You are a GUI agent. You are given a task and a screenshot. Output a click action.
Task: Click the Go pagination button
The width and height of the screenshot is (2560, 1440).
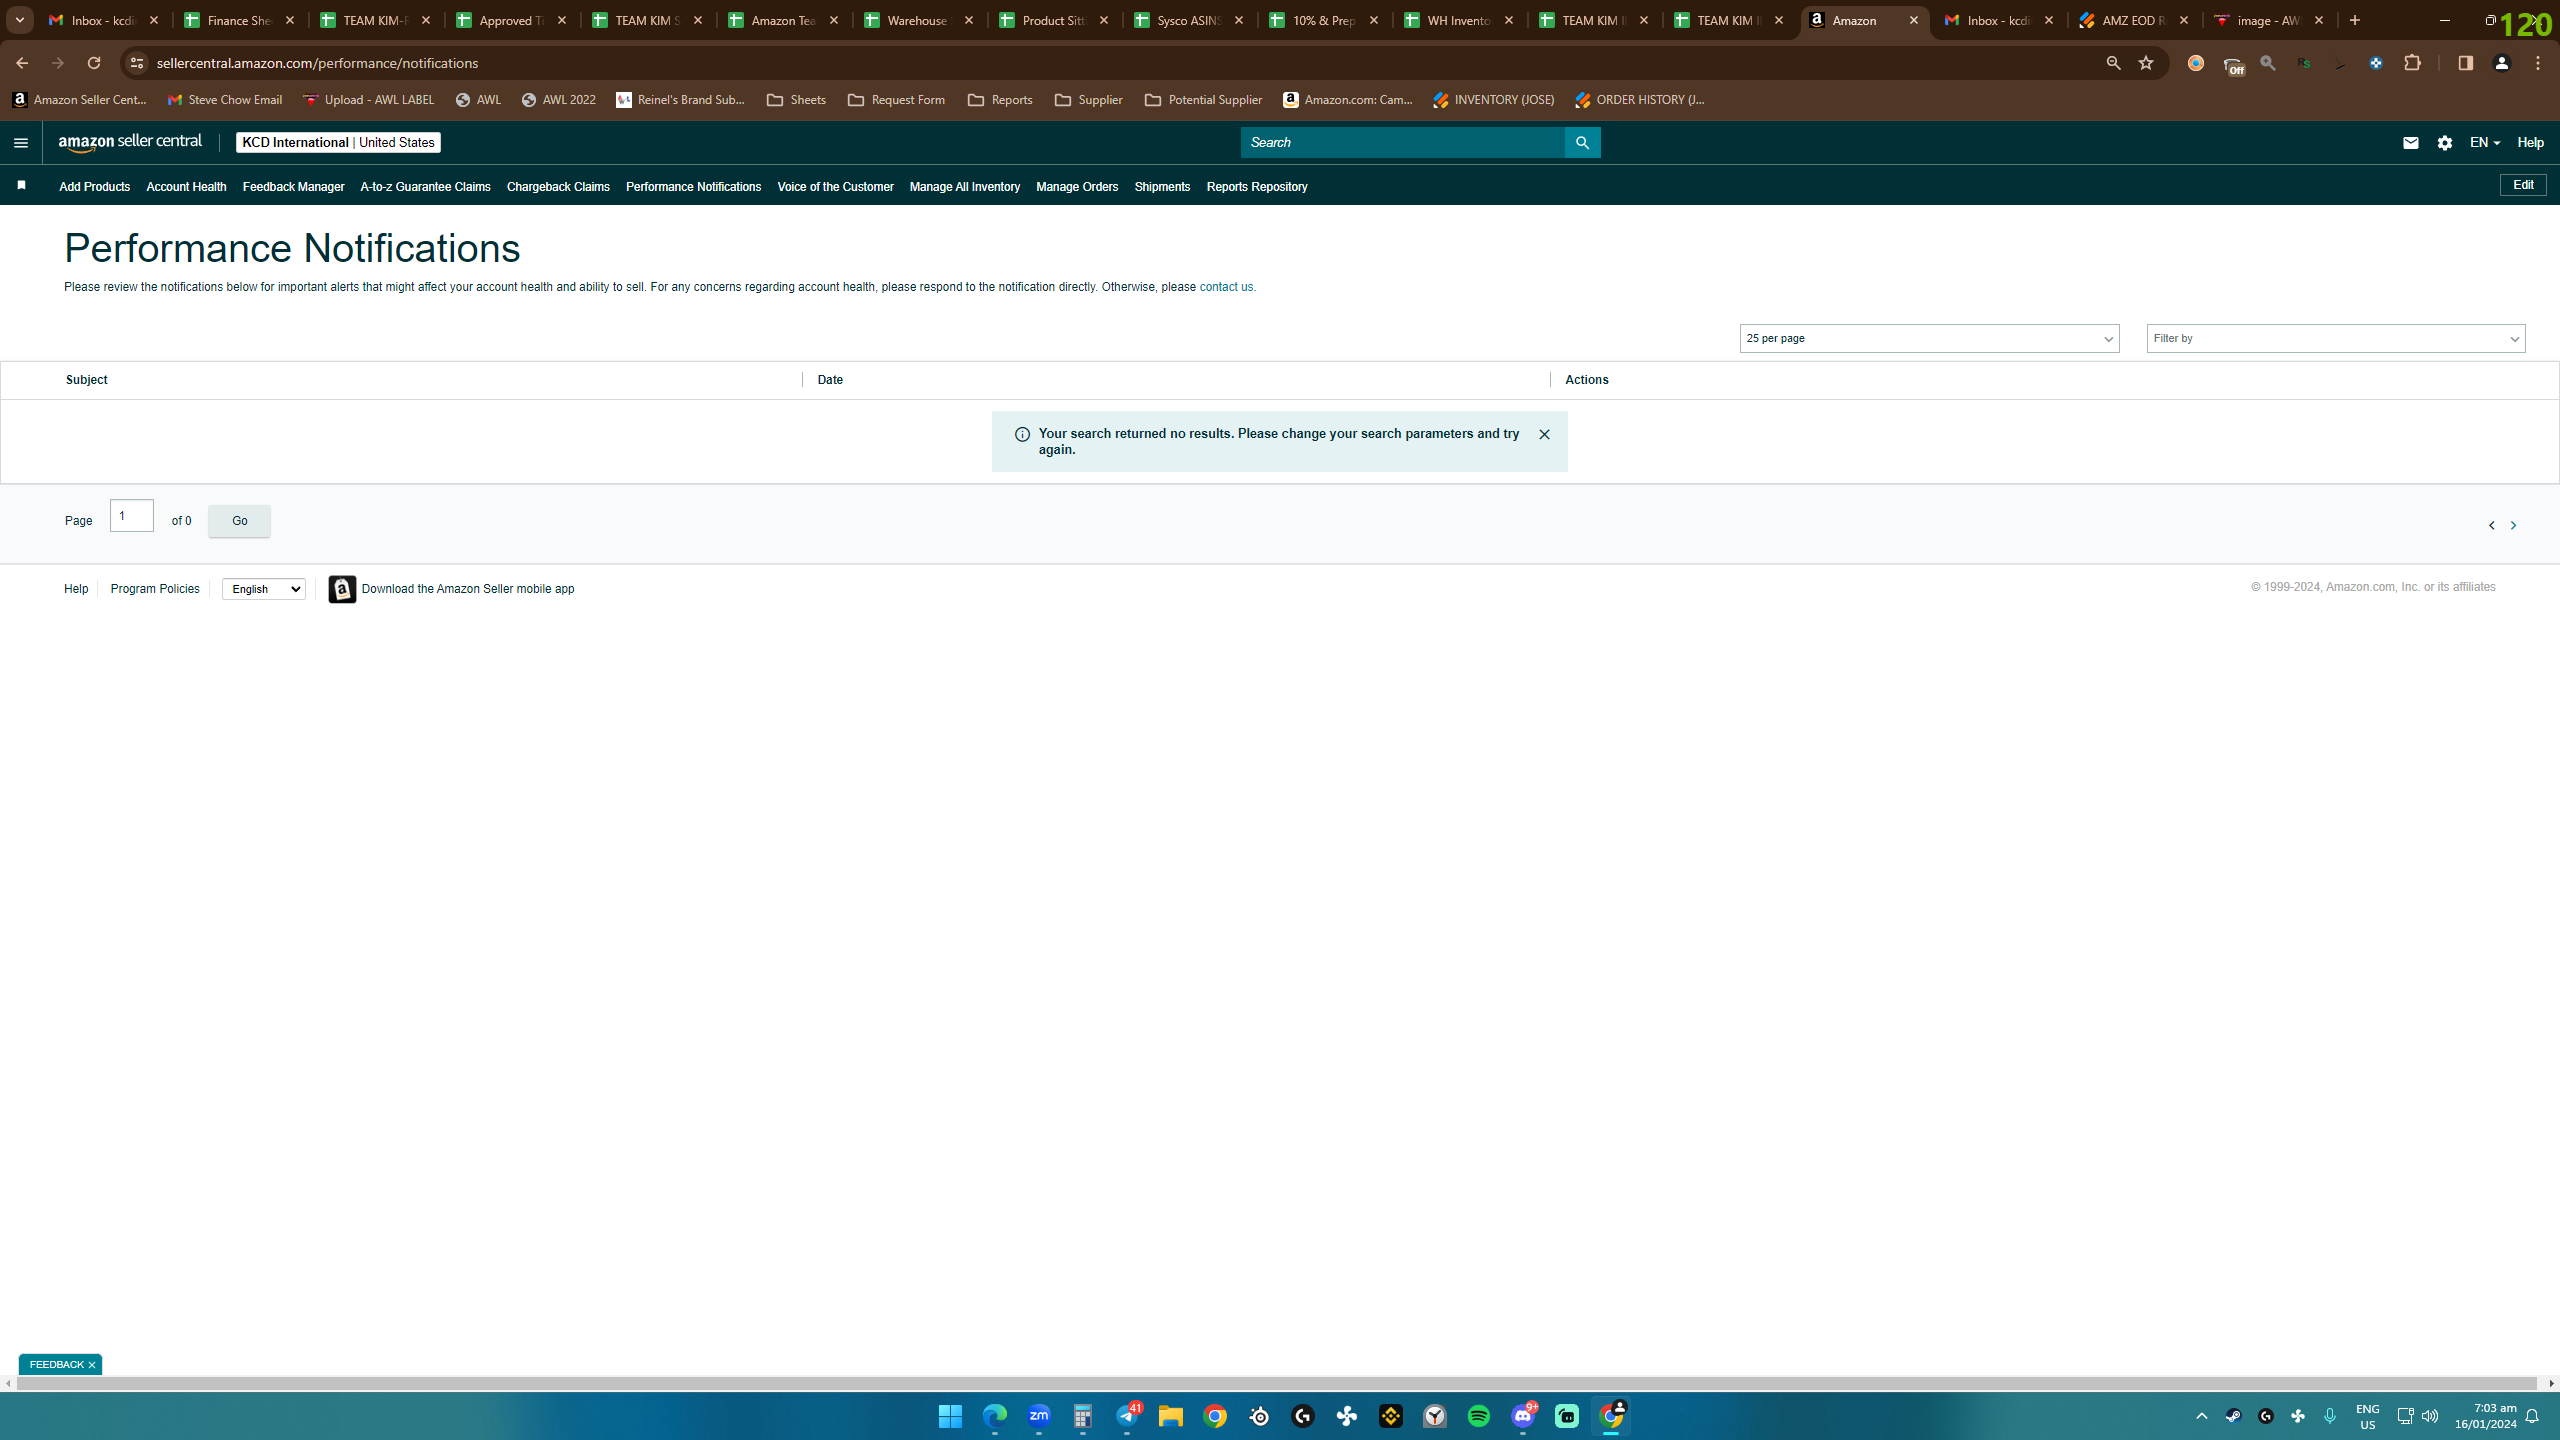click(x=239, y=521)
